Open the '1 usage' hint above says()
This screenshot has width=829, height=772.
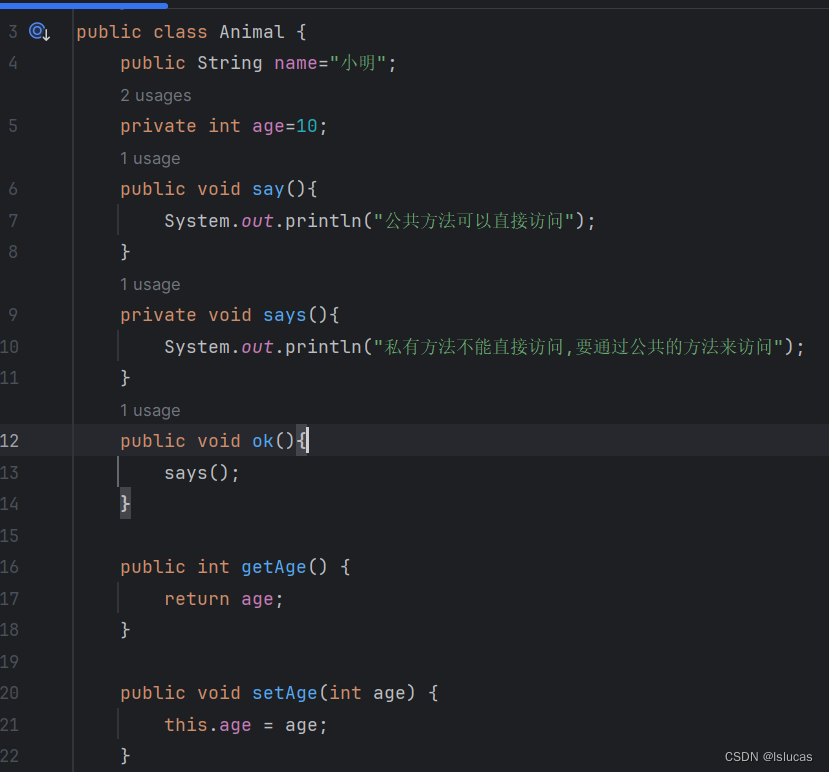pos(150,284)
